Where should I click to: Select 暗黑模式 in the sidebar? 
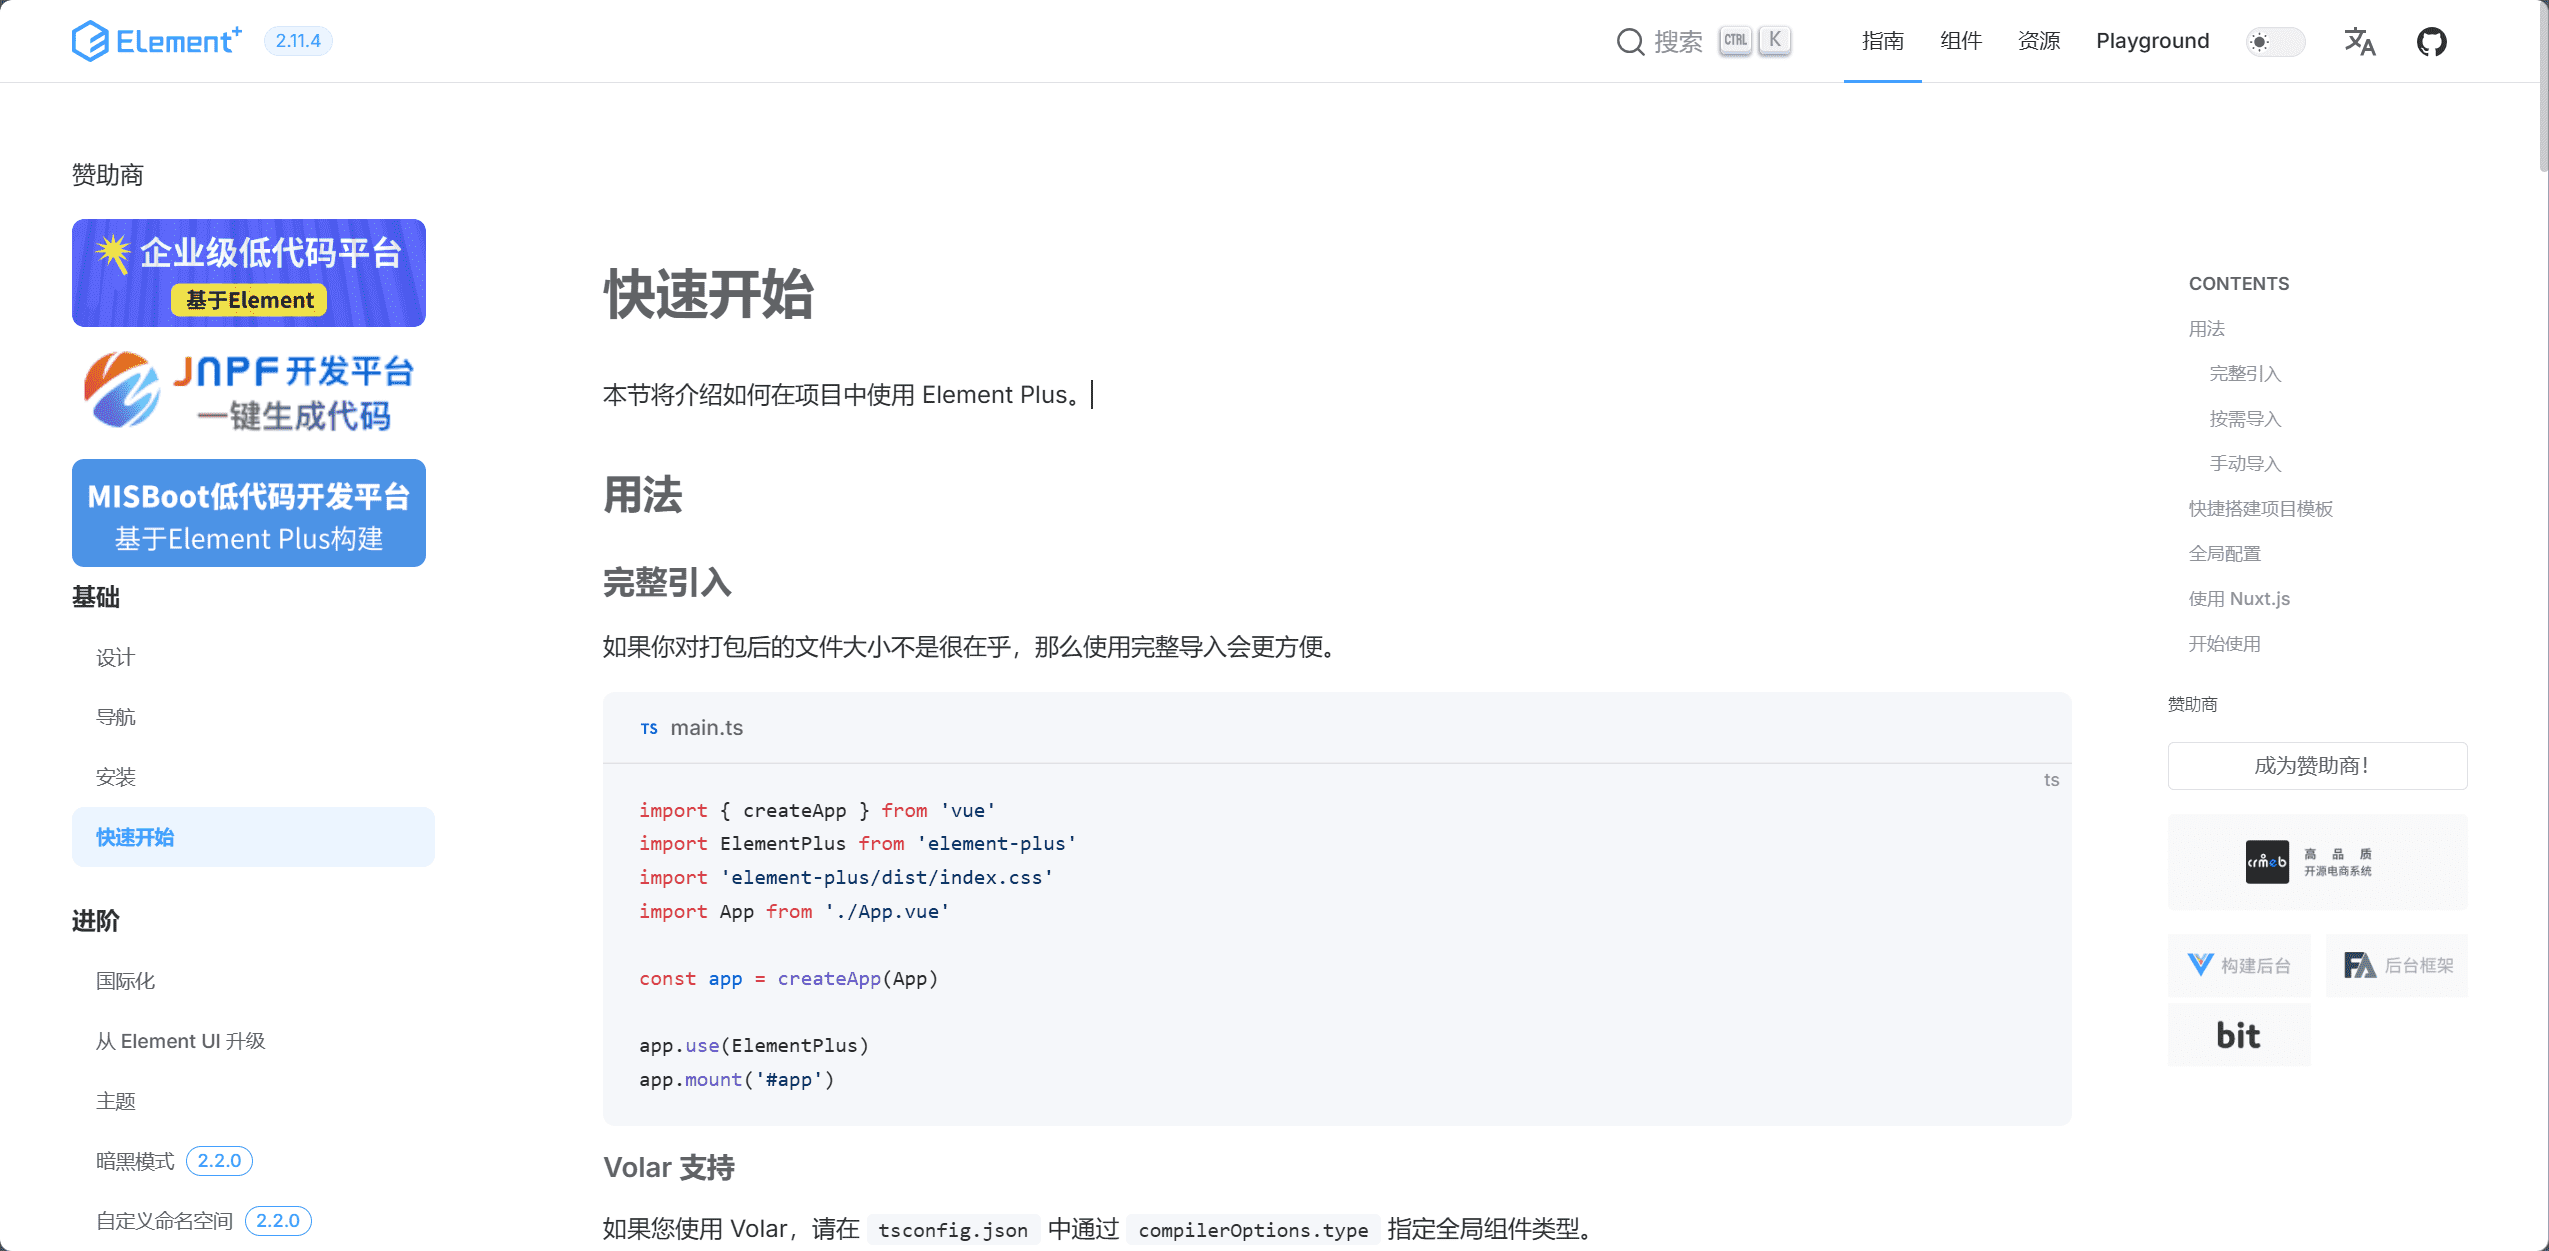(x=135, y=1160)
